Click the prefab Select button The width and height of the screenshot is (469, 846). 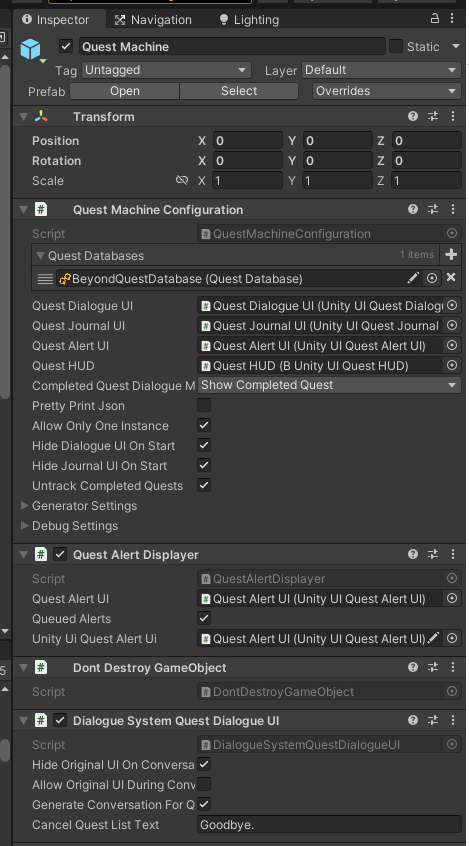click(239, 91)
